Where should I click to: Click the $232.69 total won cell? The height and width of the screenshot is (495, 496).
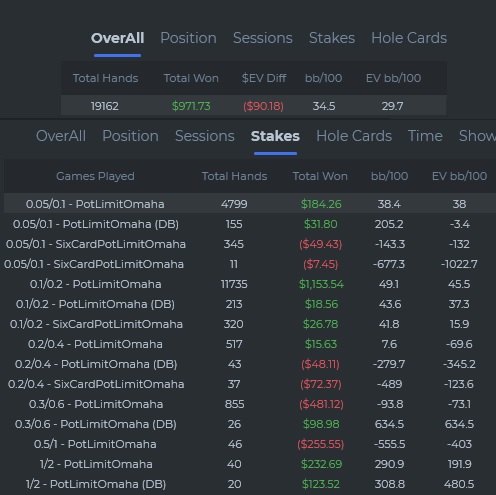[321, 464]
